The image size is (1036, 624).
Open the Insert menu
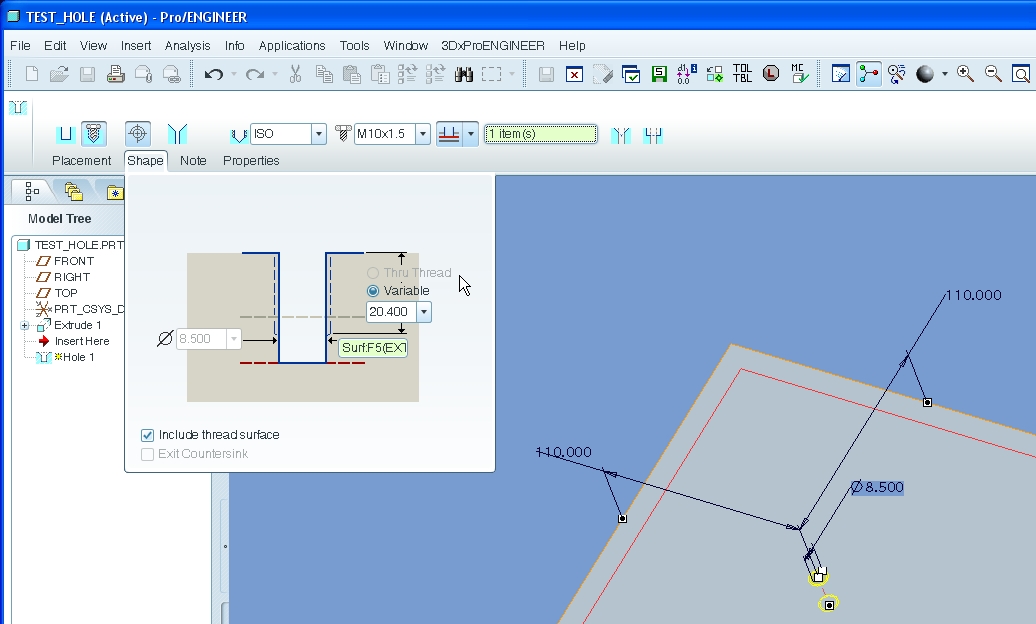click(135, 46)
